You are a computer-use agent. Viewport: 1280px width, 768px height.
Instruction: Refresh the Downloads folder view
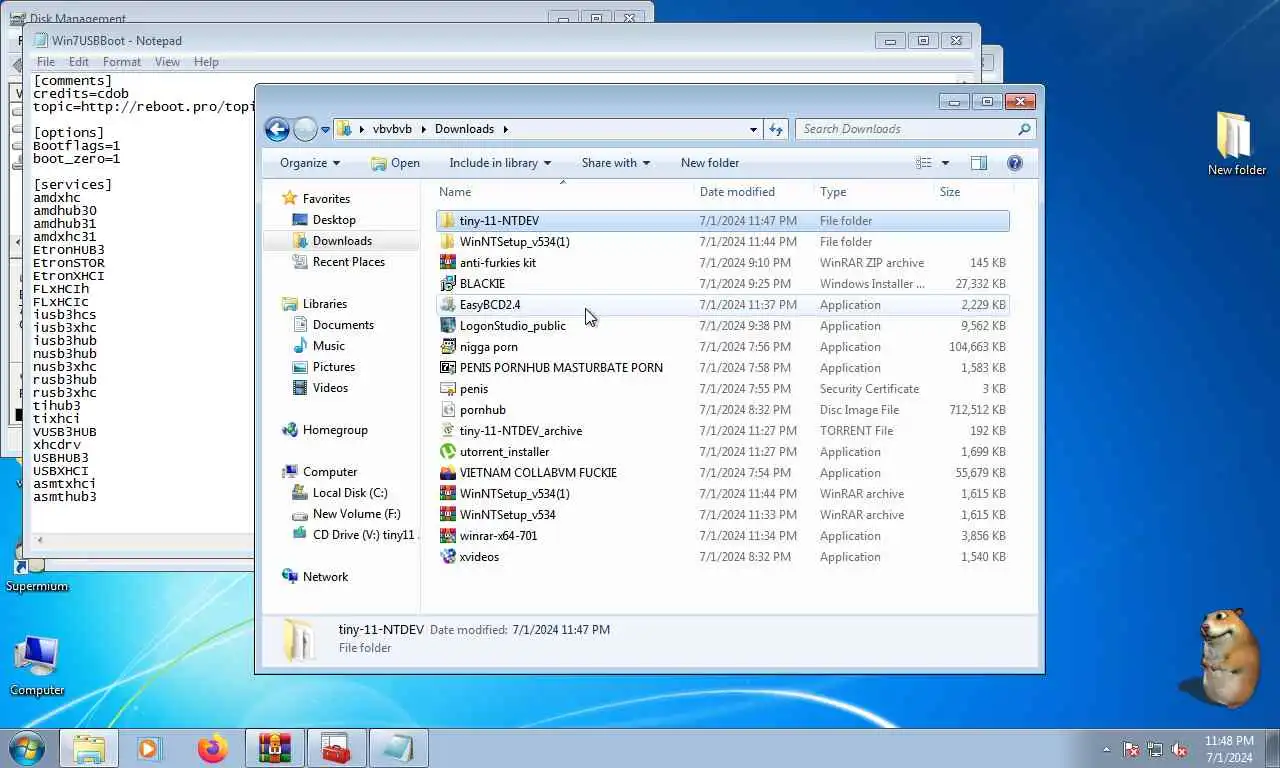click(x=776, y=129)
